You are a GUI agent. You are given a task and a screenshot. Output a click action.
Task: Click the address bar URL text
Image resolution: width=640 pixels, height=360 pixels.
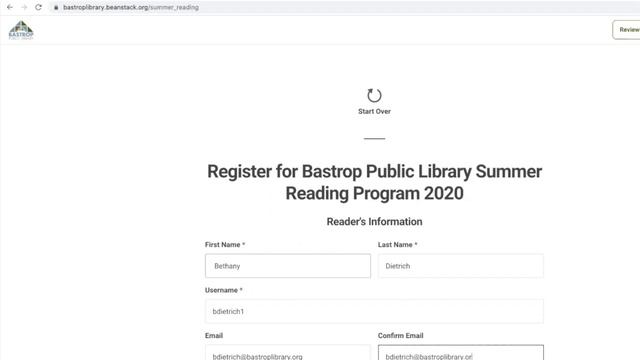pos(131,7)
